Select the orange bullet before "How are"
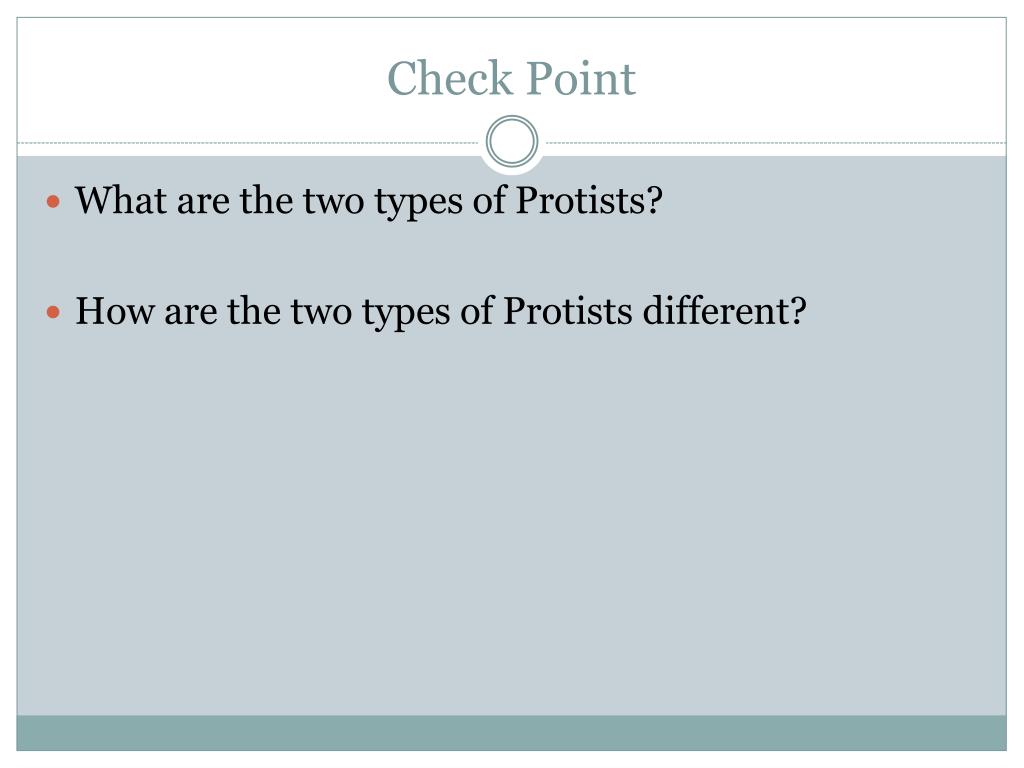The height and width of the screenshot is (768, 1024). point(54,312)
